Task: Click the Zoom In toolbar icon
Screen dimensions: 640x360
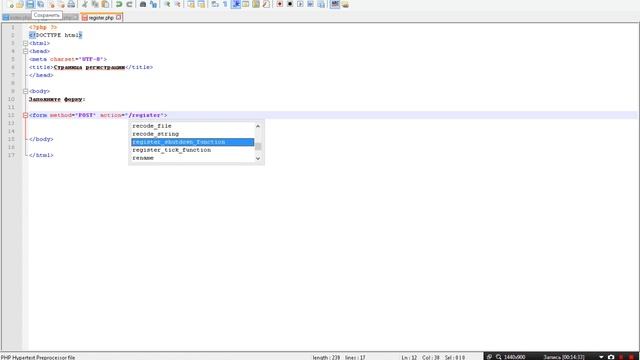Action: 167,4
